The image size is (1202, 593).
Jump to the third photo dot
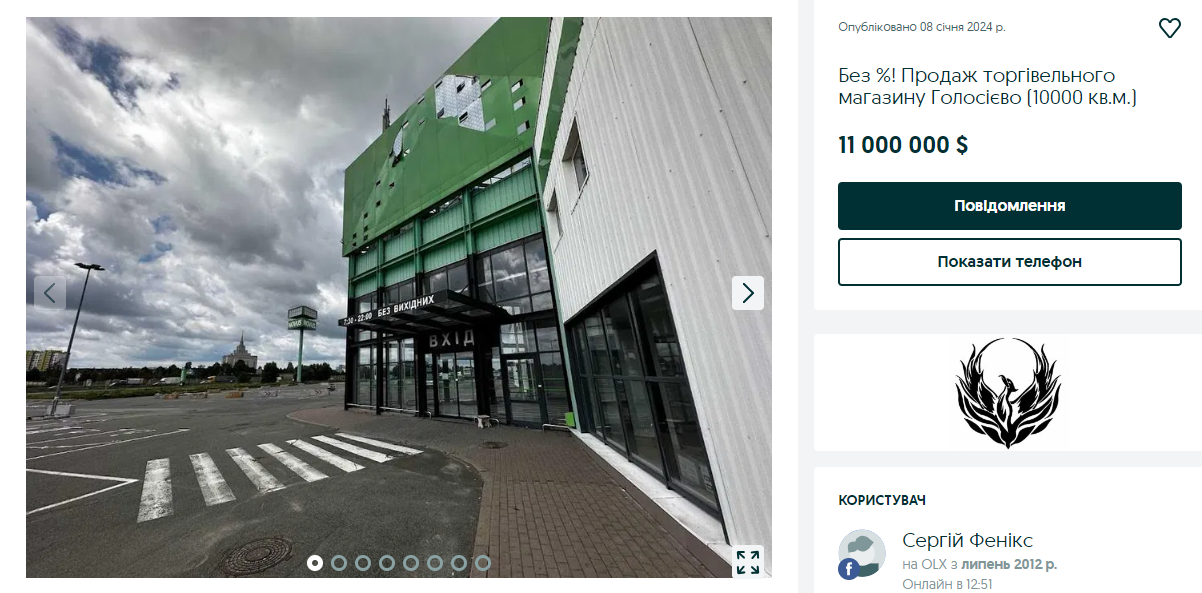click(x=363, y=563)
